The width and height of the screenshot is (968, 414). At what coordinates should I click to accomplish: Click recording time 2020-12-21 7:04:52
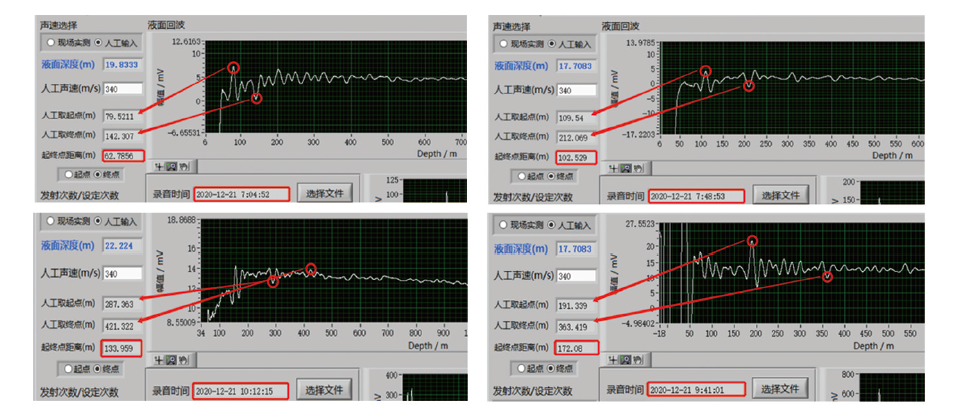click(x=241, y=194)
